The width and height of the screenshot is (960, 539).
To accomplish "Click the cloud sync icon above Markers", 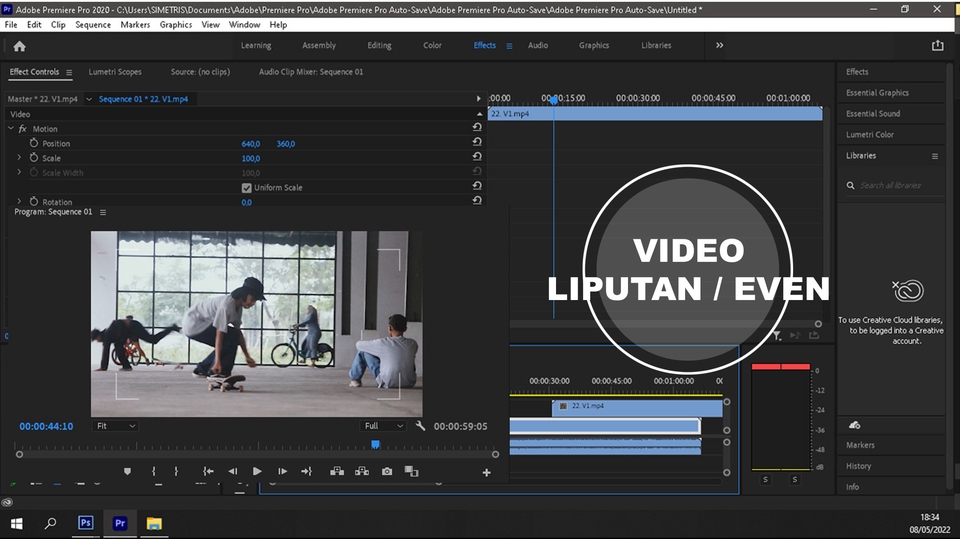I will coord(855,425).
